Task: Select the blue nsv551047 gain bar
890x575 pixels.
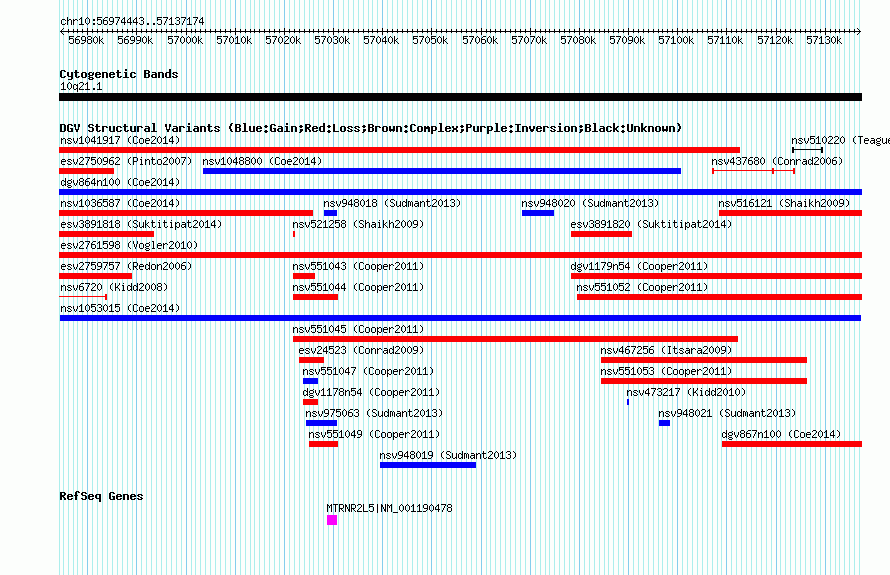Action: pyautogui.click(x=310, y=381)
